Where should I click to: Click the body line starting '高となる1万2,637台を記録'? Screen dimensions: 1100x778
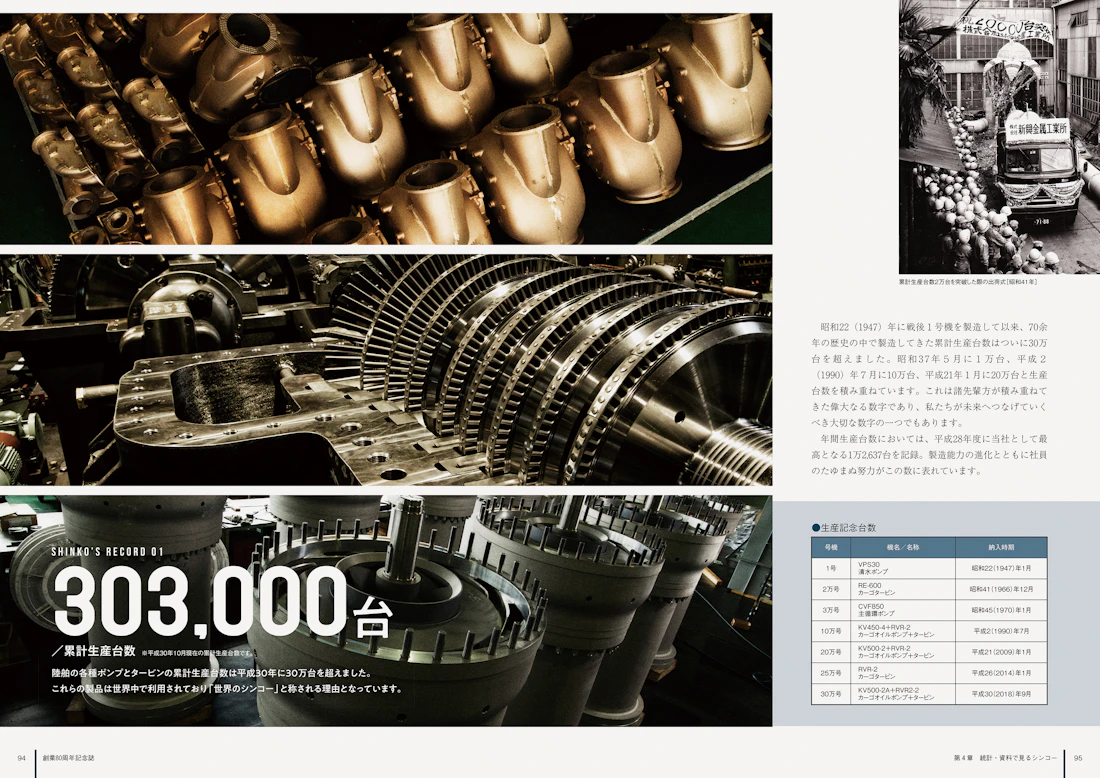930,455
